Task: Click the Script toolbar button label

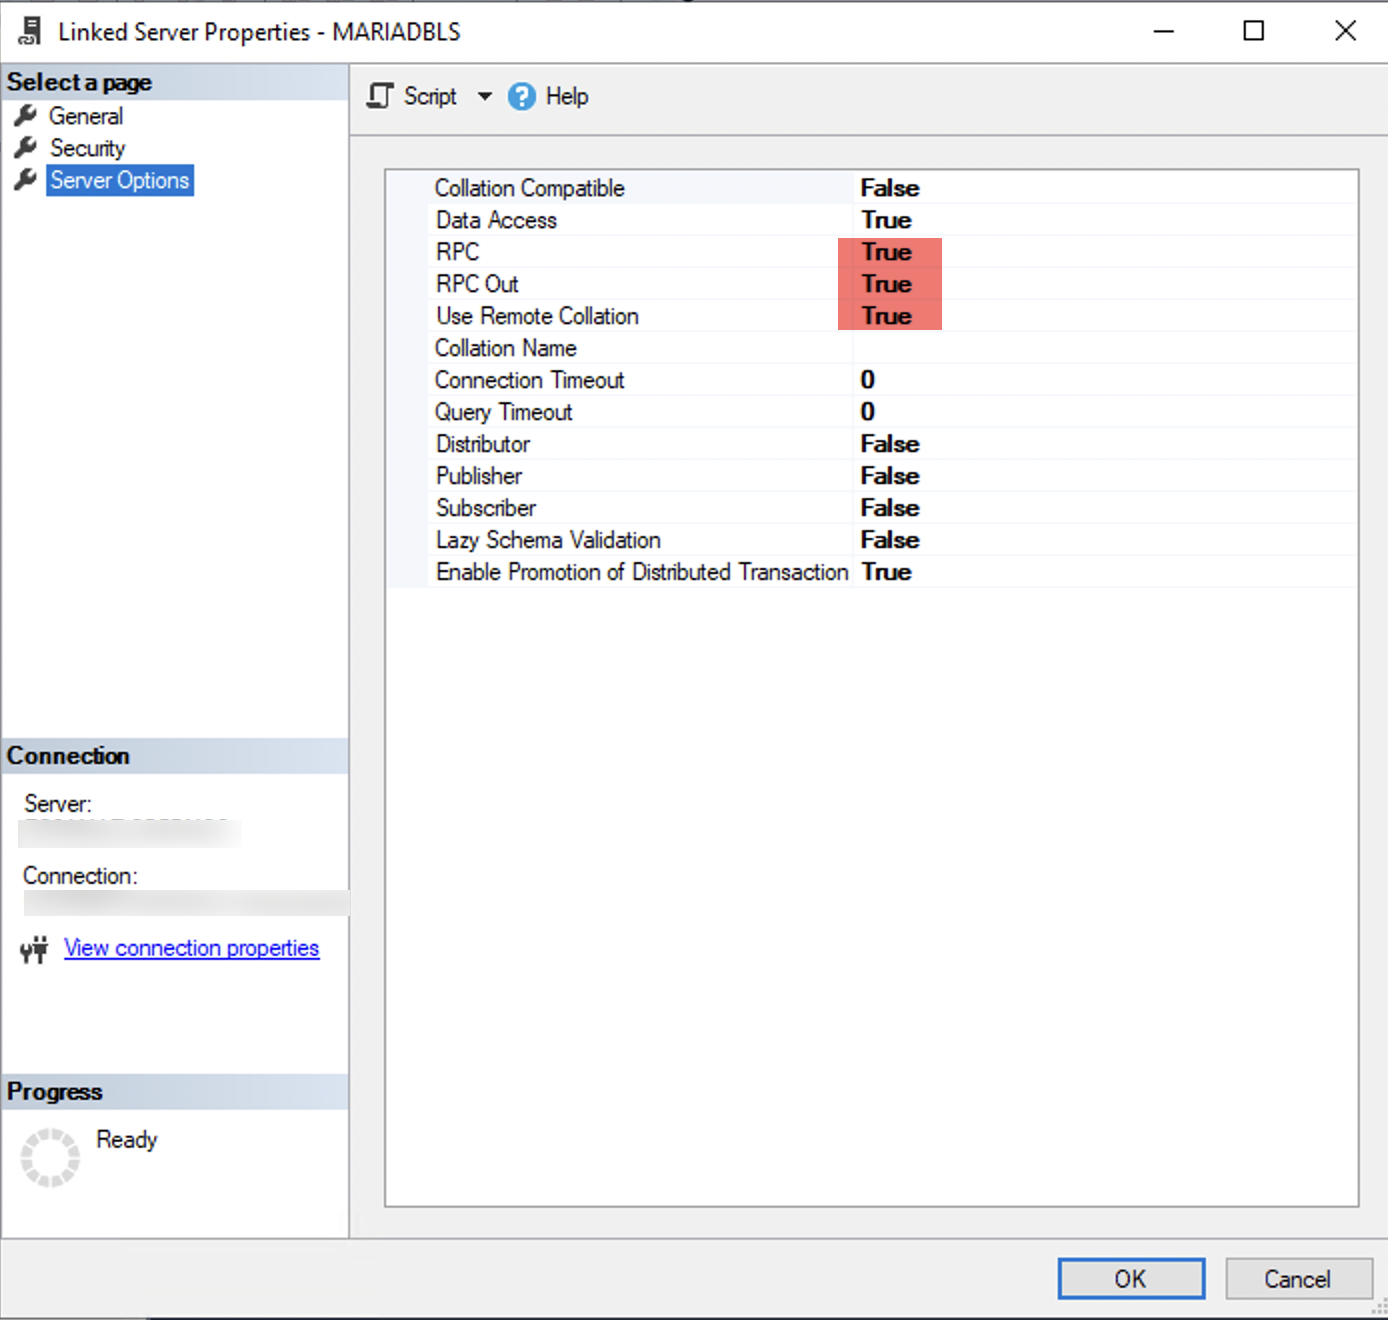Action: coord(430,96)
